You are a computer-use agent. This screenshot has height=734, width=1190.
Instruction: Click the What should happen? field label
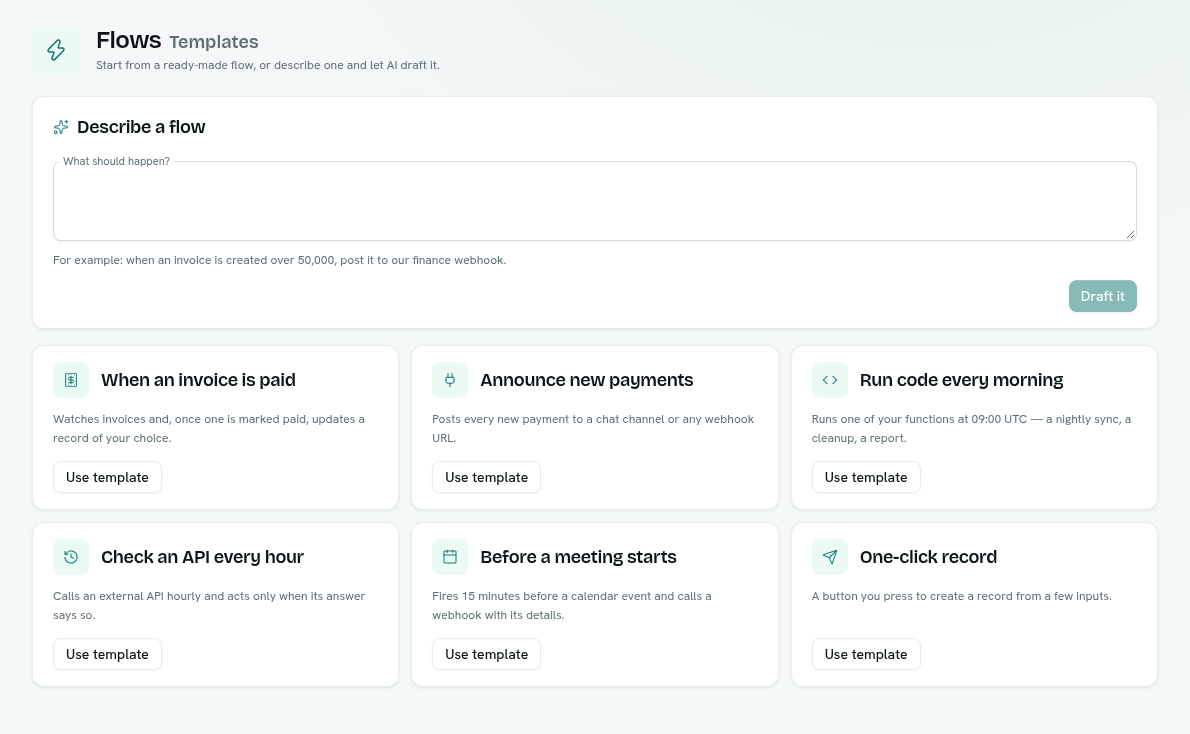tap(116, 161)
